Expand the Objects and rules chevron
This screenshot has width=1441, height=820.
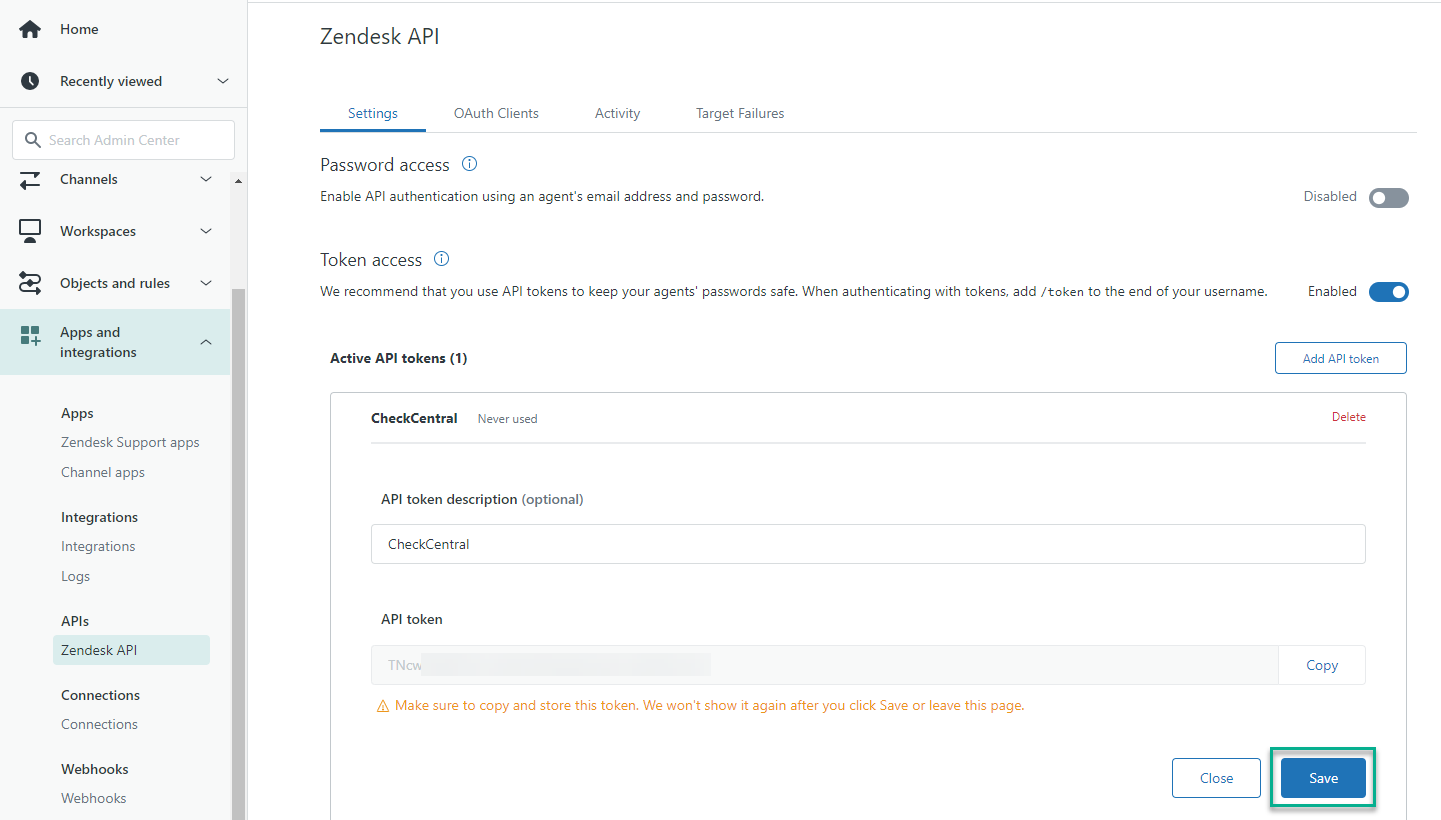click(x=206, y=283)
